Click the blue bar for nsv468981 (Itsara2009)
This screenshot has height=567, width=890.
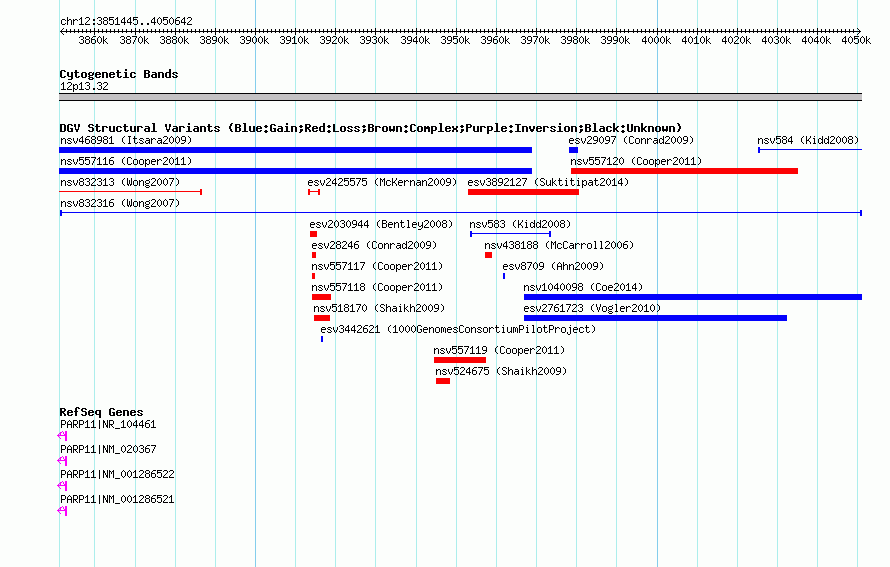[x=296, y=150]
